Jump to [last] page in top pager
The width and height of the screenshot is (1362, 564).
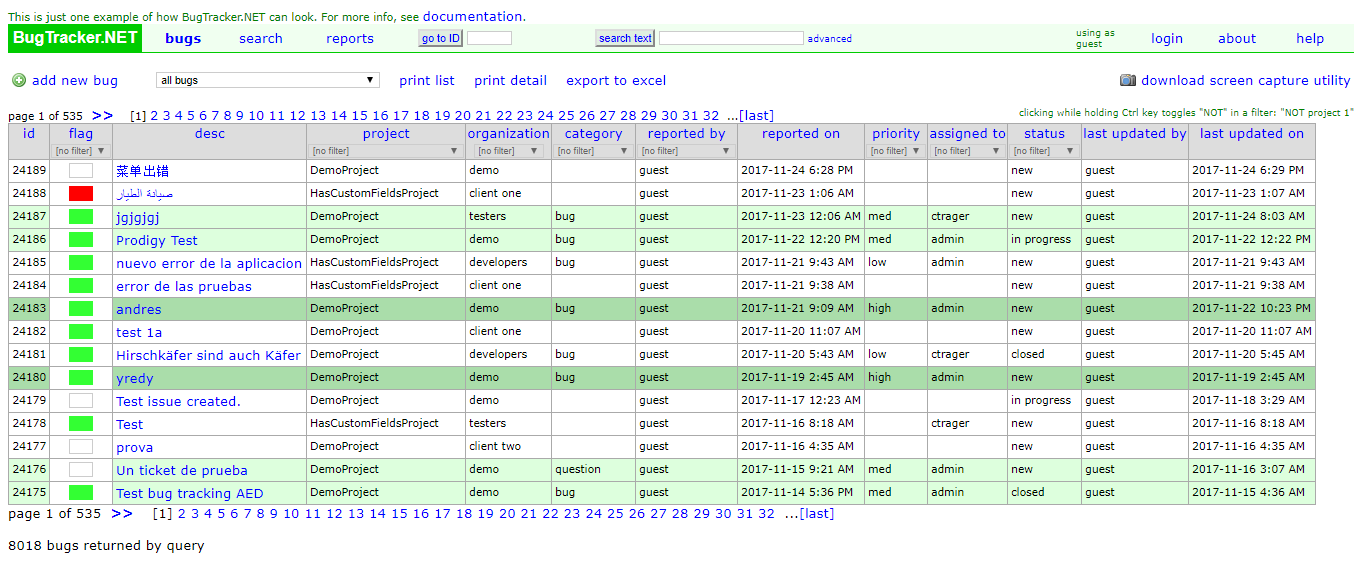(756, 116)
